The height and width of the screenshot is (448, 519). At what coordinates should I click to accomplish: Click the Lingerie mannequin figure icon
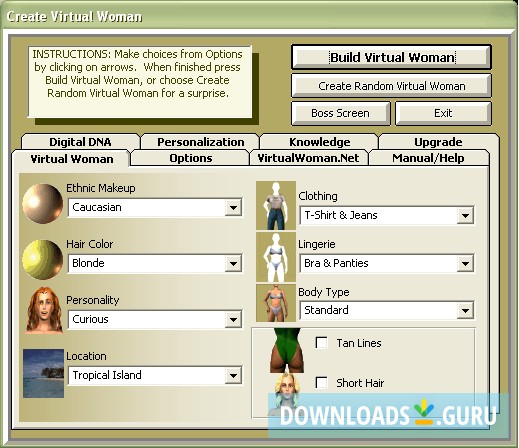pos(276,257)
